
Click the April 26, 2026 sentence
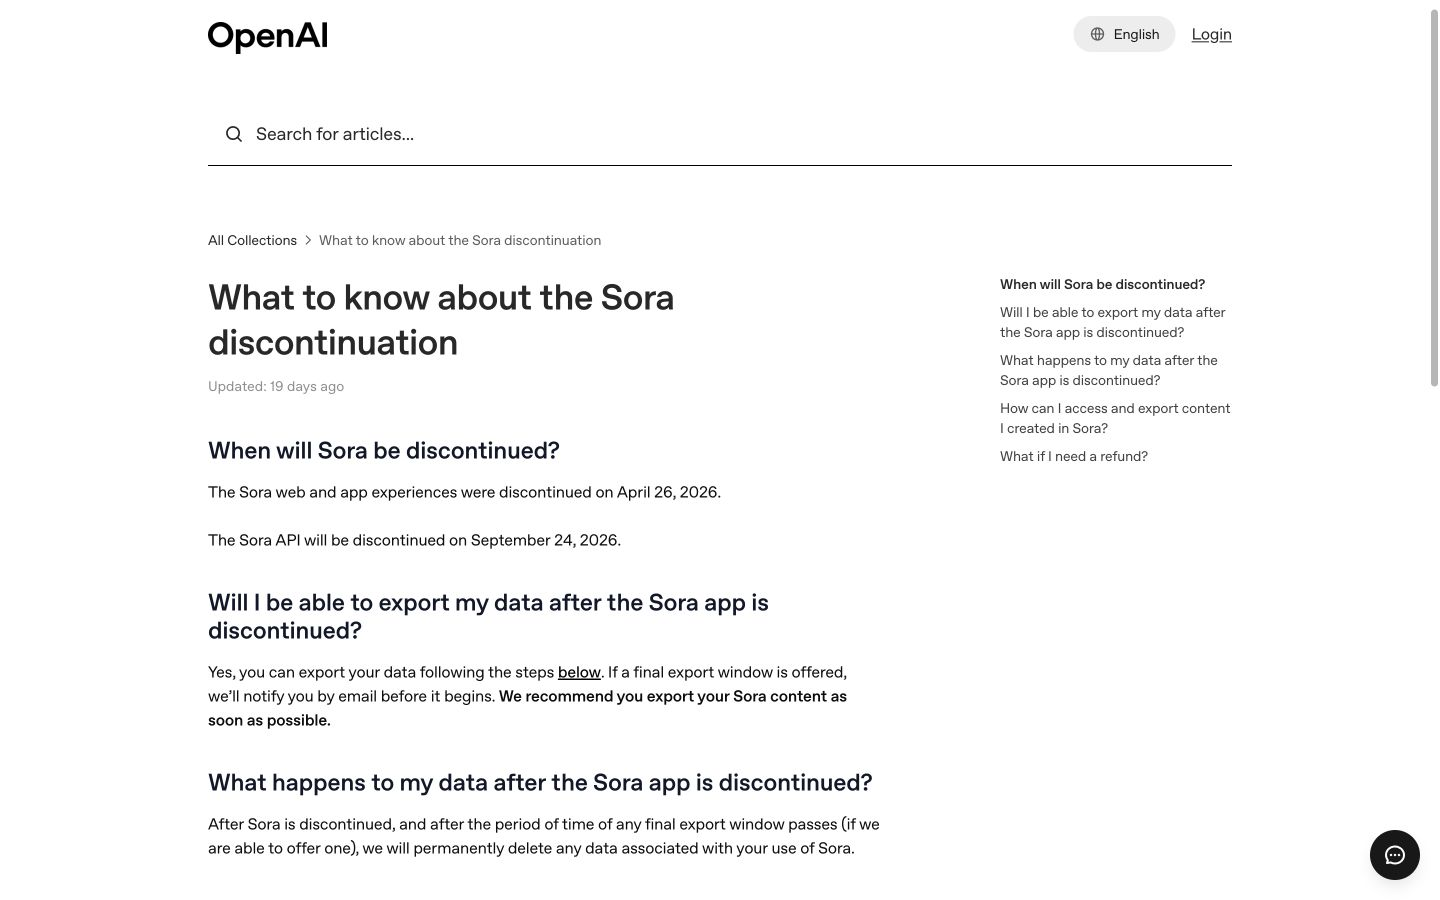[464, 492]
